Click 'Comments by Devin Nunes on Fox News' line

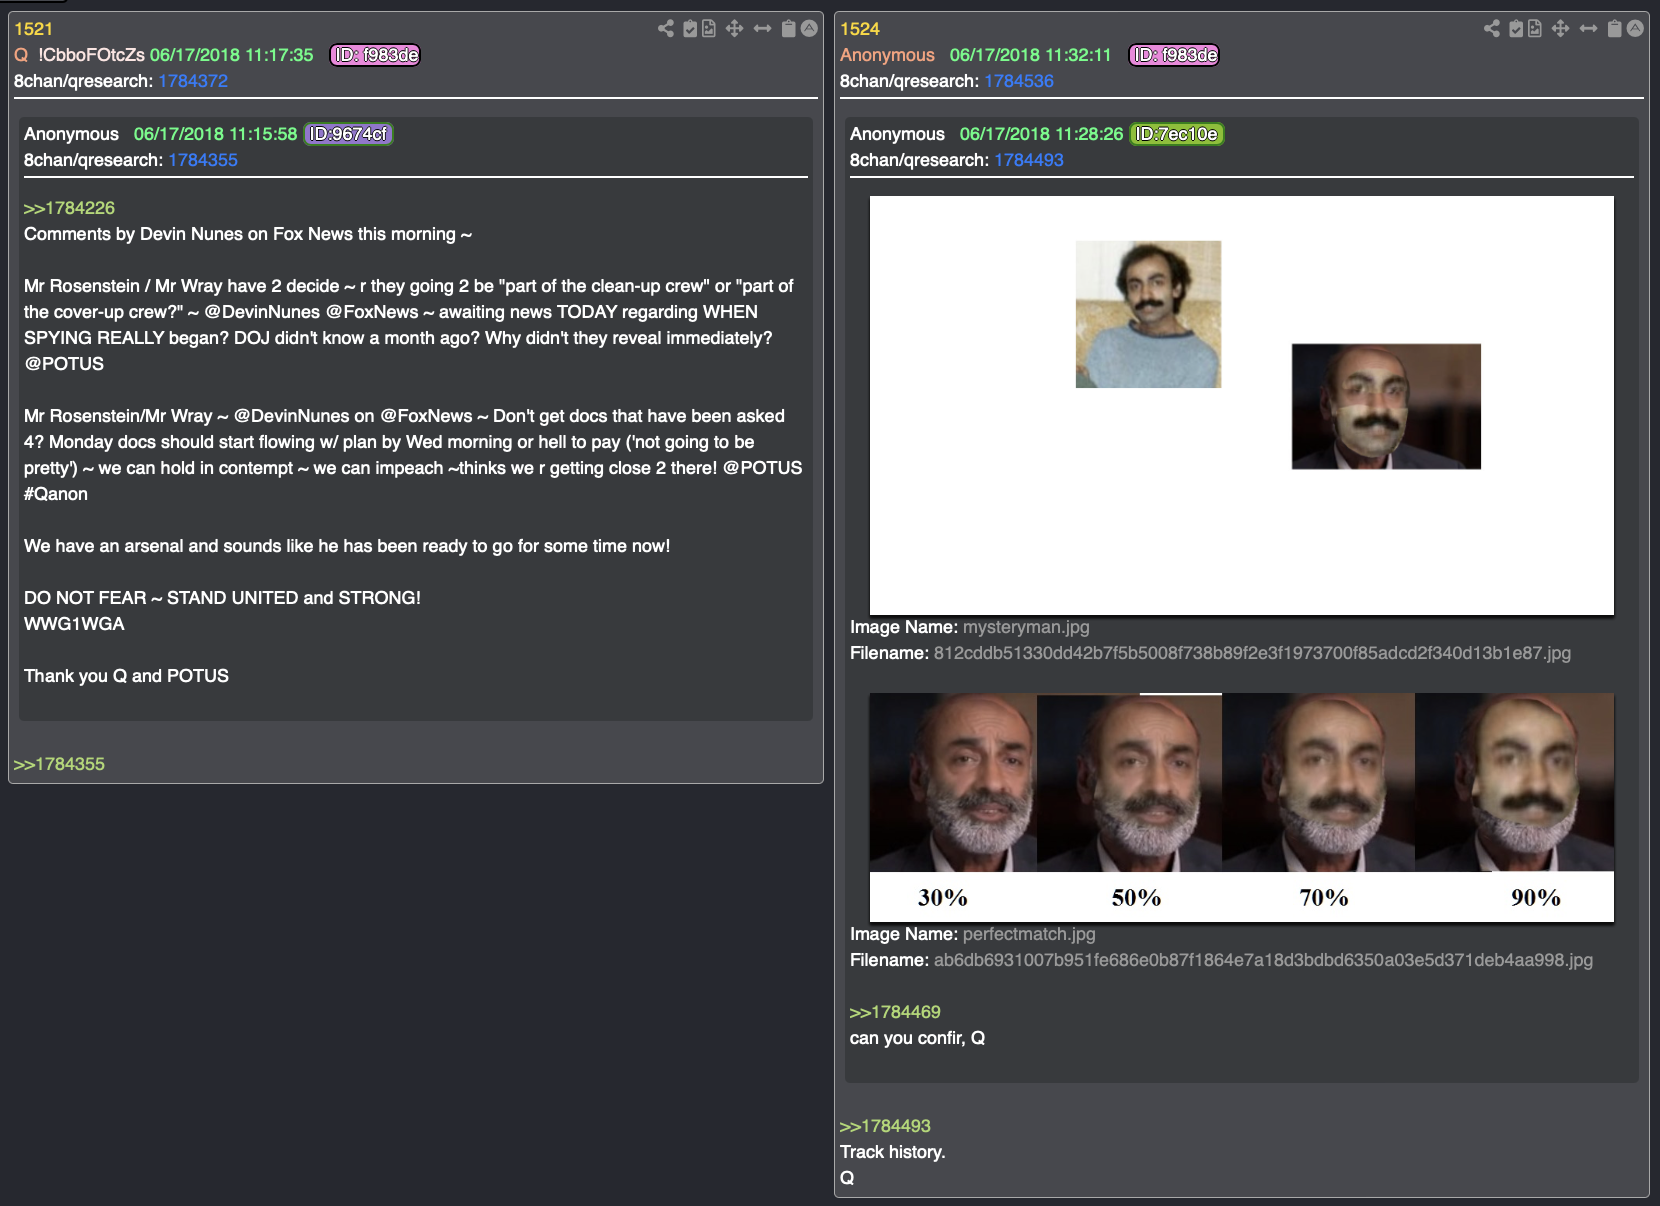248,234
